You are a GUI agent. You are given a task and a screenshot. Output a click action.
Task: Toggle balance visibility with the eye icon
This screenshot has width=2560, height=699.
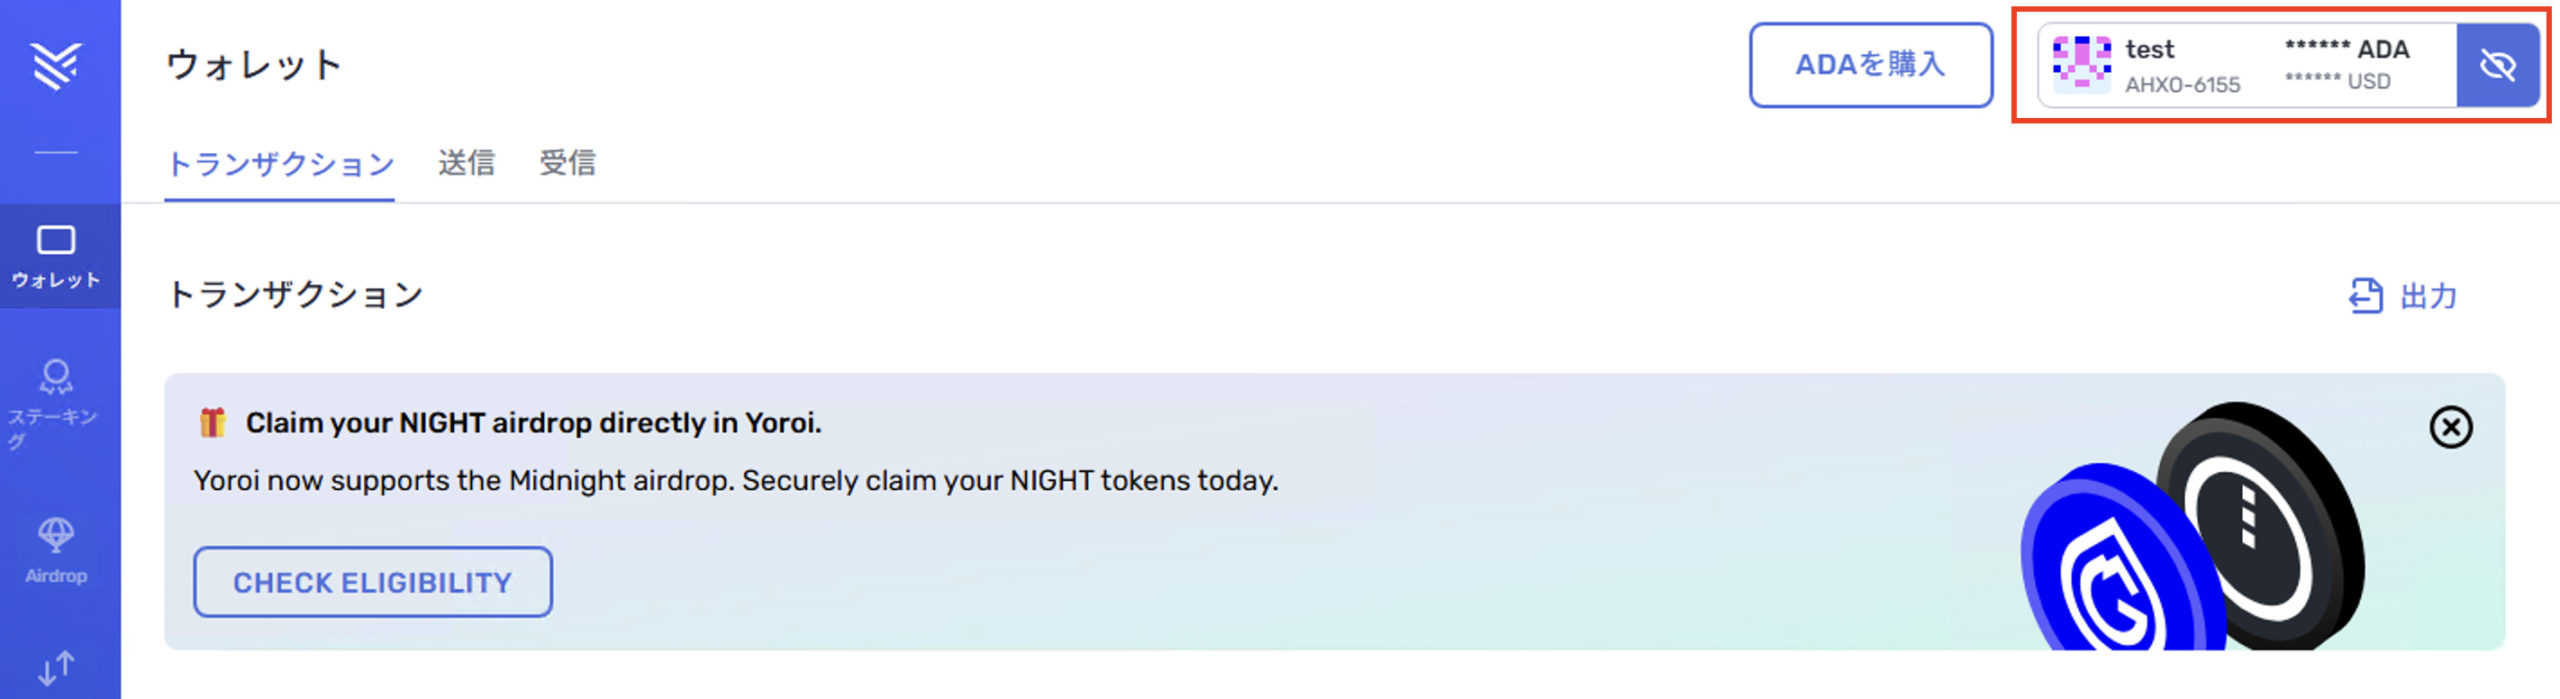tap(2497, 65)
